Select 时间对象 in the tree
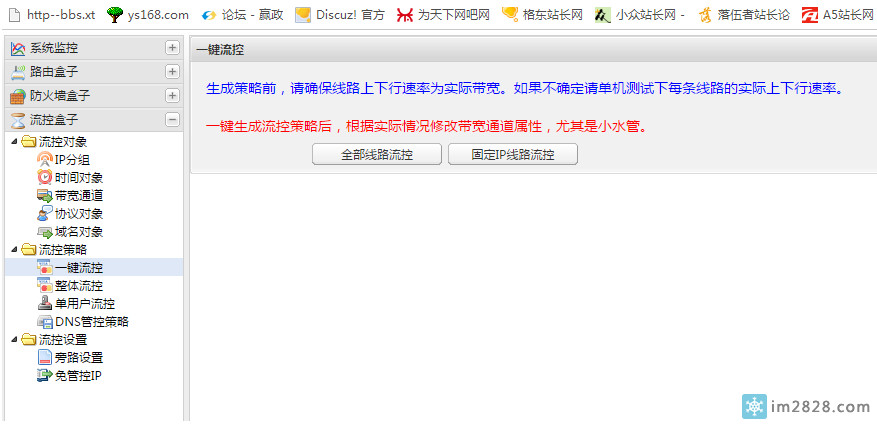The width and height of the screenshot is (877, 424). [79, 178]
